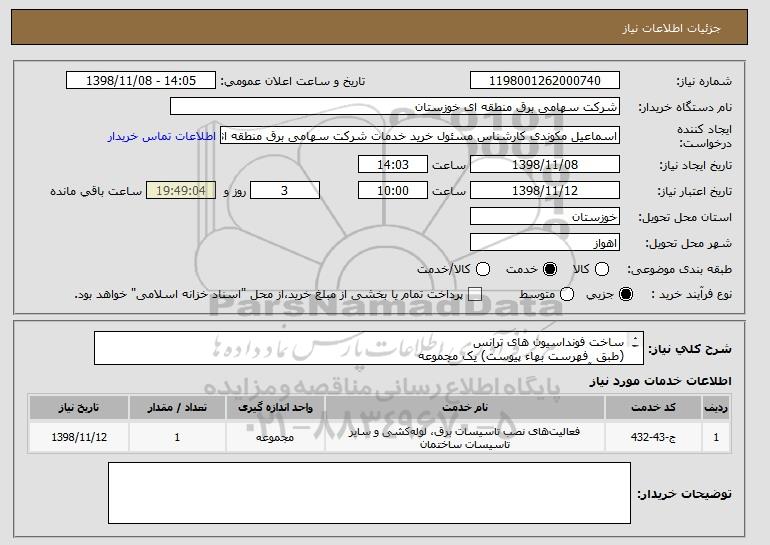Click the 10:00 validity time field

[394, 190]
